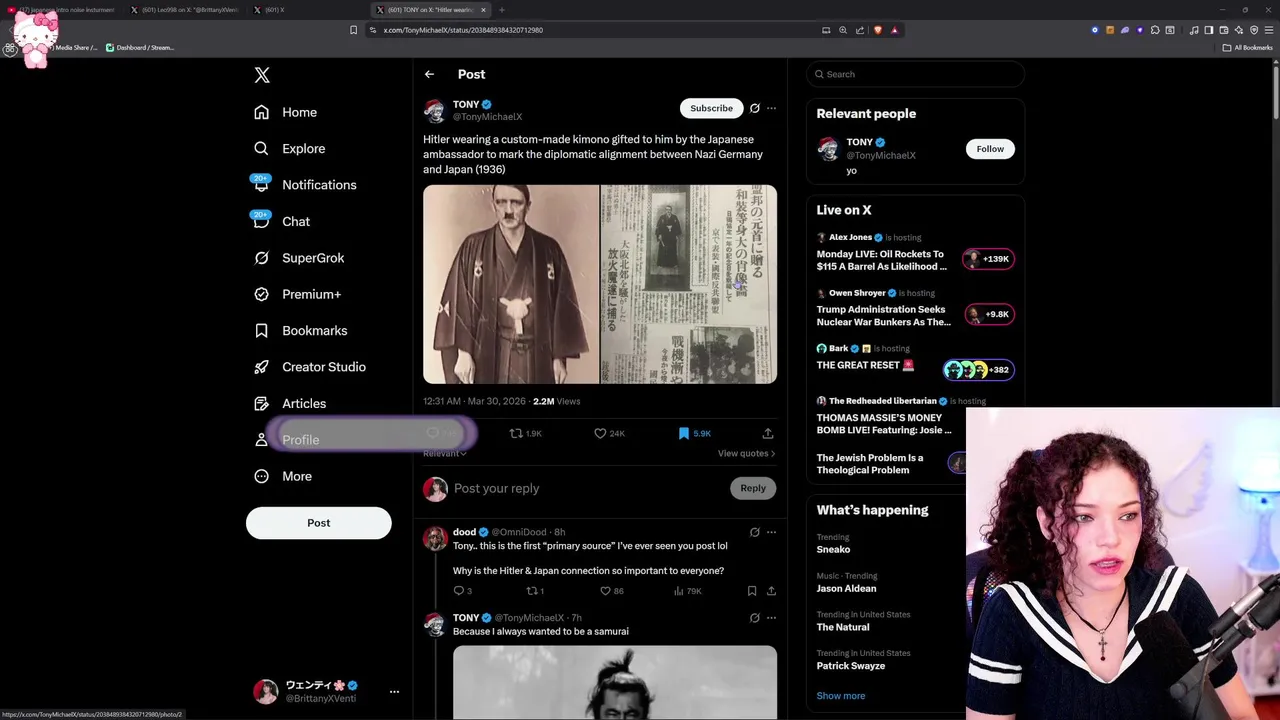Image resolution: width=1280 pixels, height=720 pixels.
Task: Share the main post
Action: 768,433
